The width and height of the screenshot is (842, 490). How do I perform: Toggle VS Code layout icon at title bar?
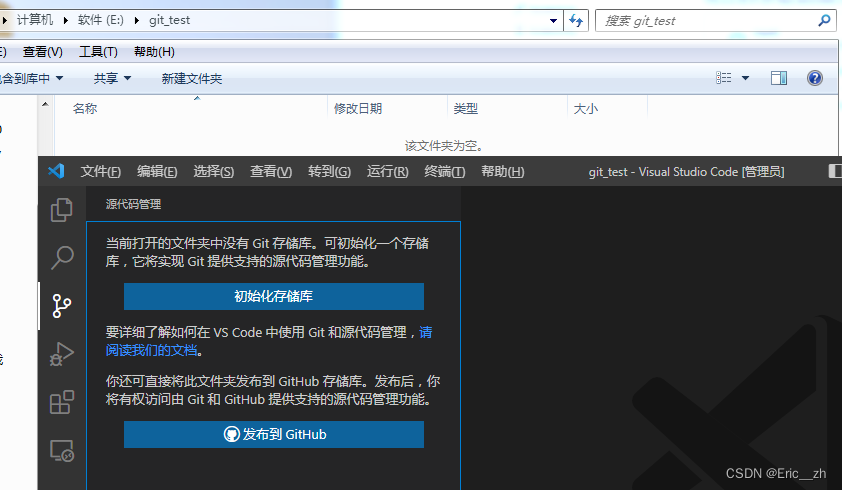pyautogui.click(x=835, y=171)
